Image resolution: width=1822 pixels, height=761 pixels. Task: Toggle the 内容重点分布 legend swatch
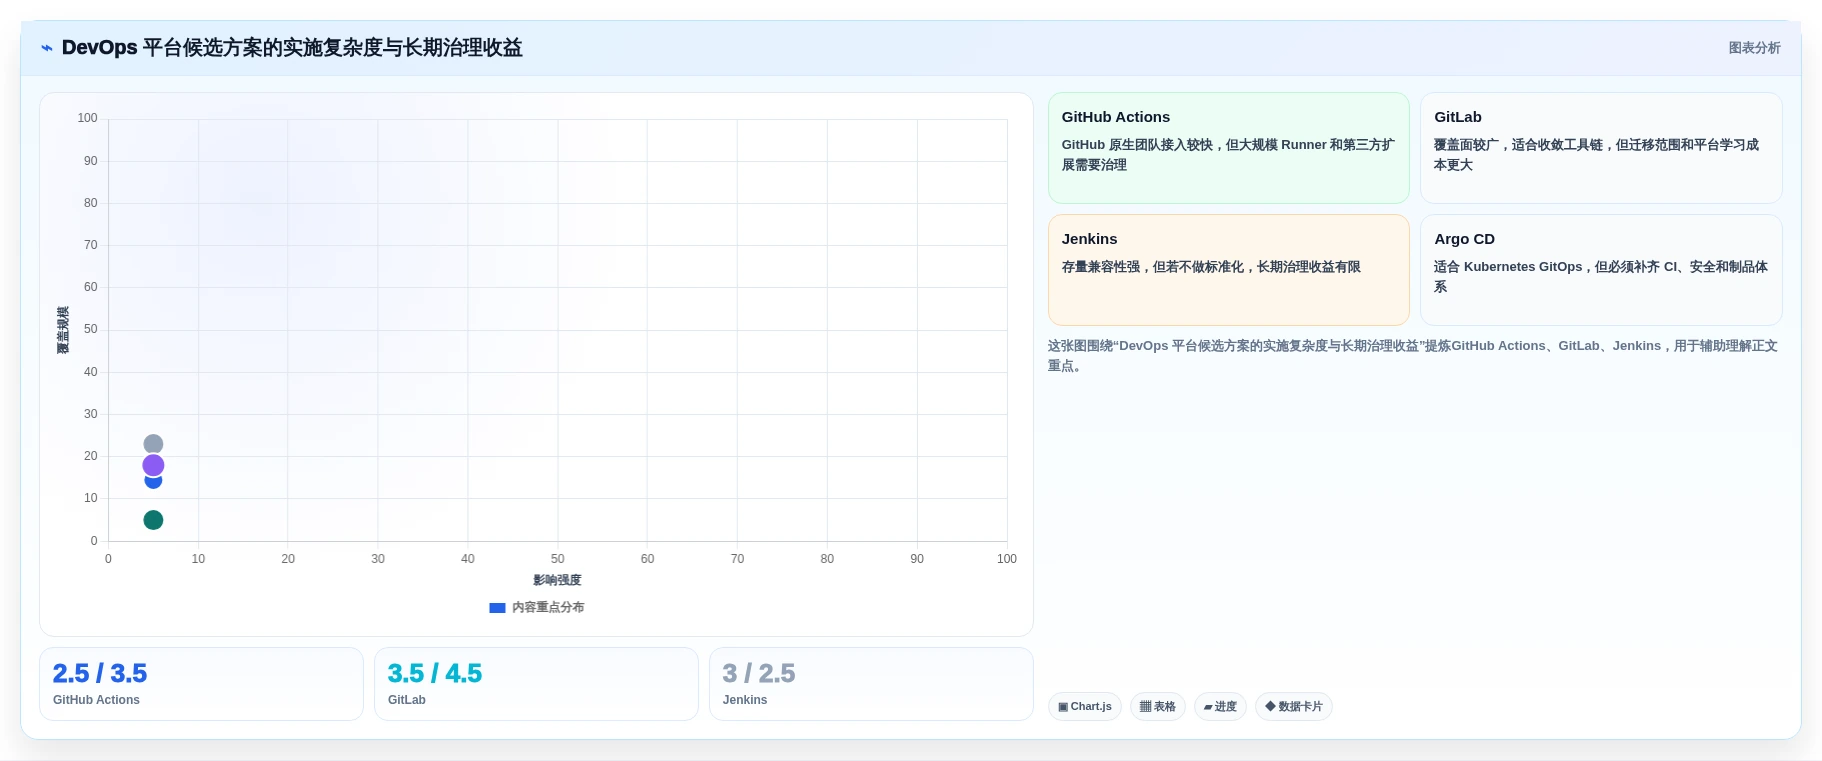(497, 608)
